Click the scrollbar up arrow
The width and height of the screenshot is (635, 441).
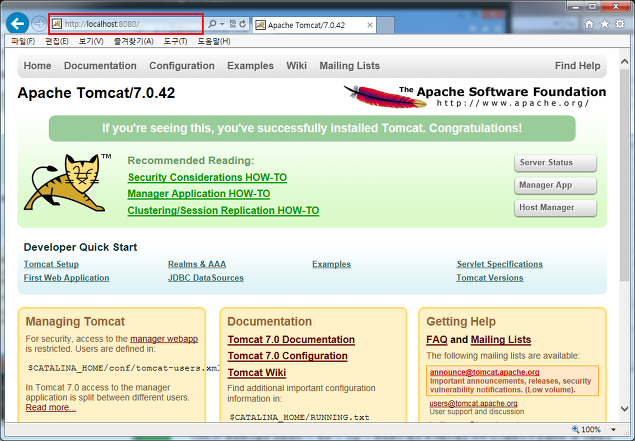pos(624,62)
